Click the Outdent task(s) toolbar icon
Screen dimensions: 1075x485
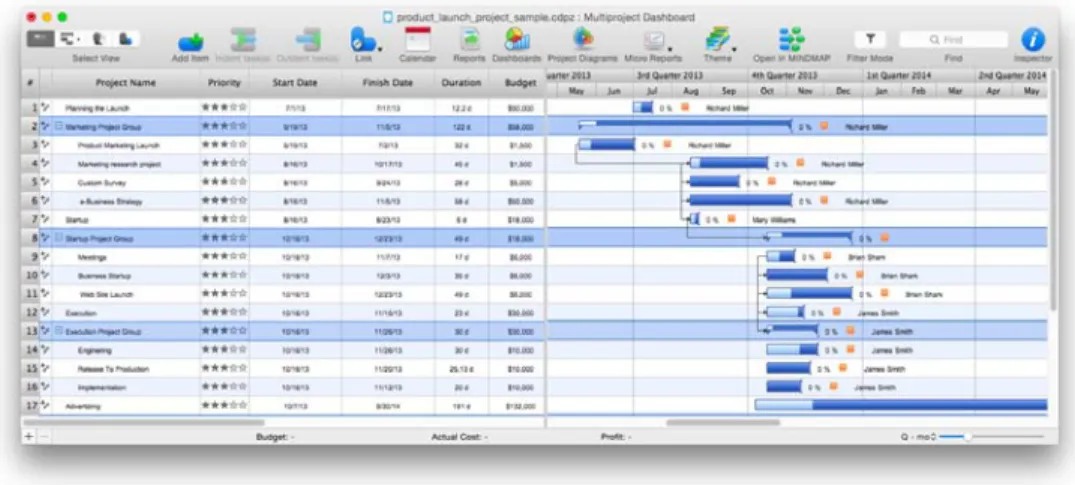pyautogui.click(x=308, y=40)
